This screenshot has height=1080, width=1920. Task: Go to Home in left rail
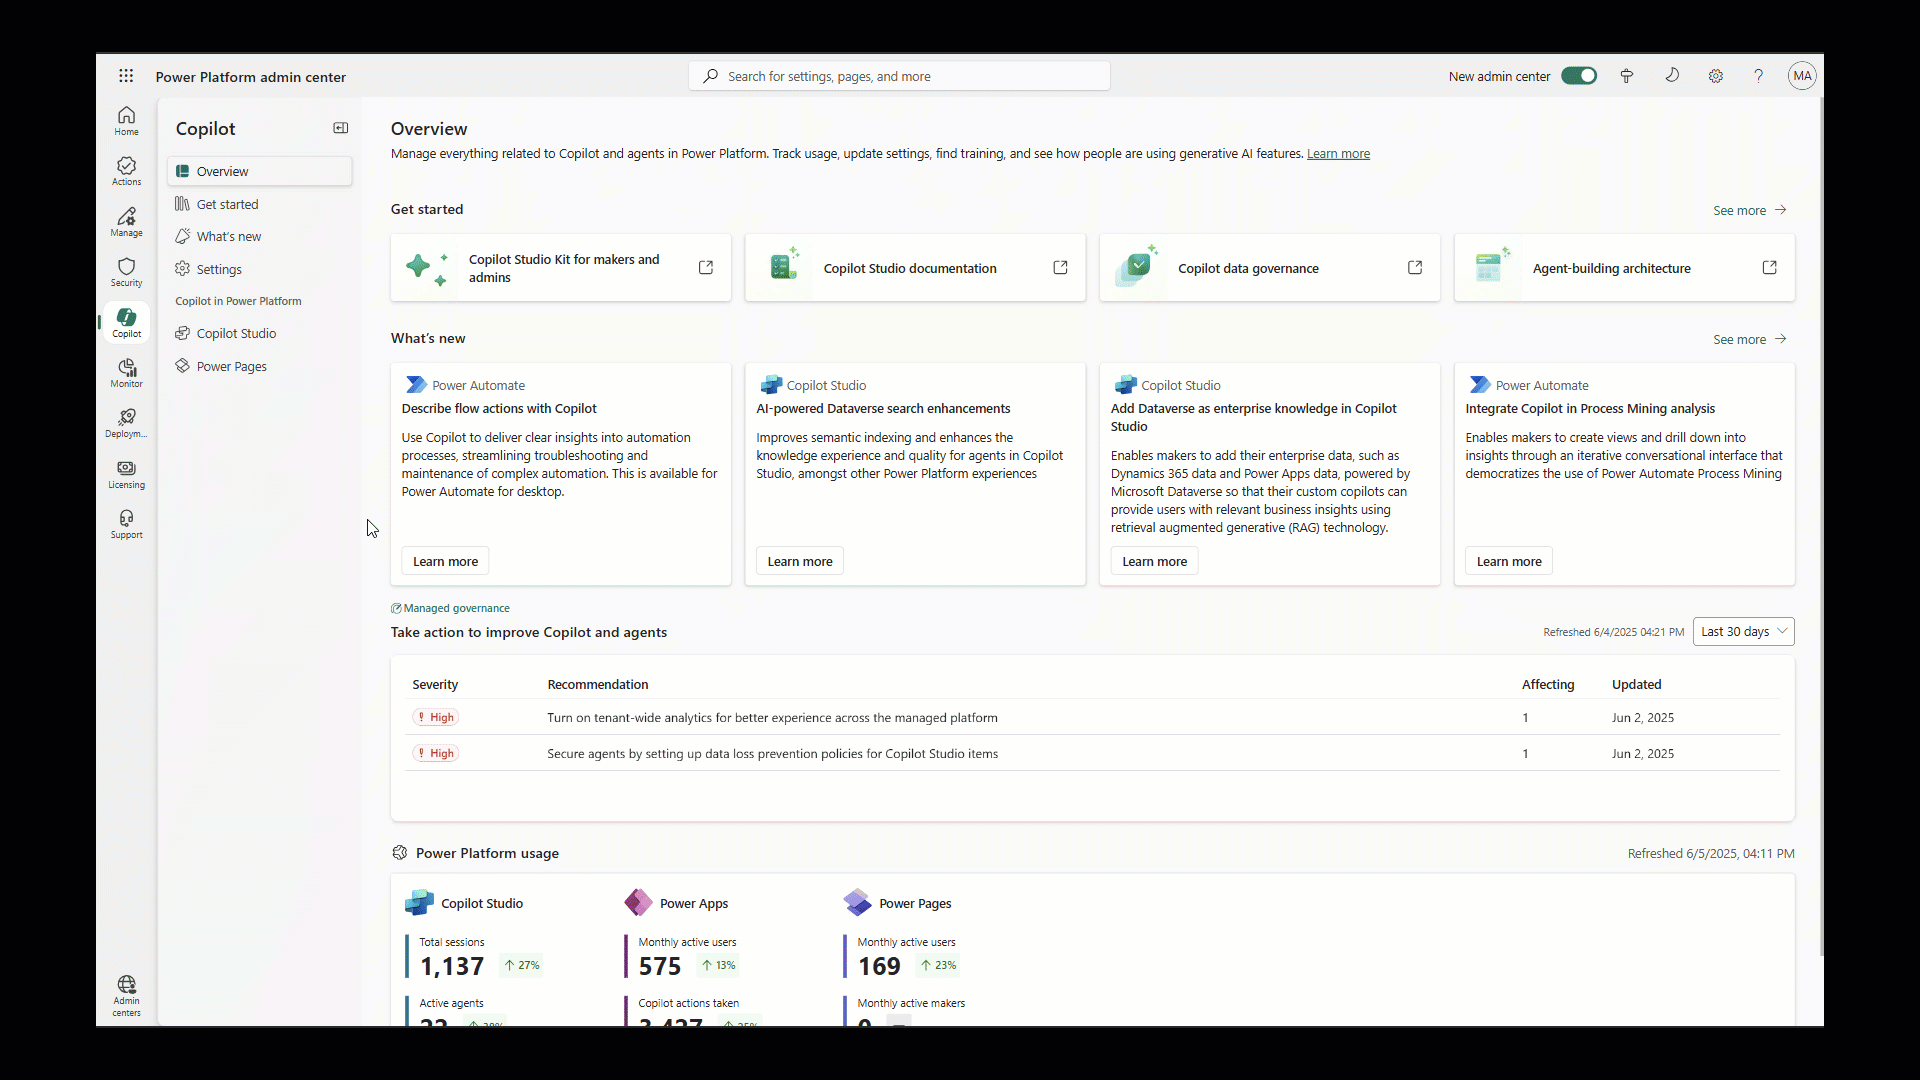click(126, 120)
